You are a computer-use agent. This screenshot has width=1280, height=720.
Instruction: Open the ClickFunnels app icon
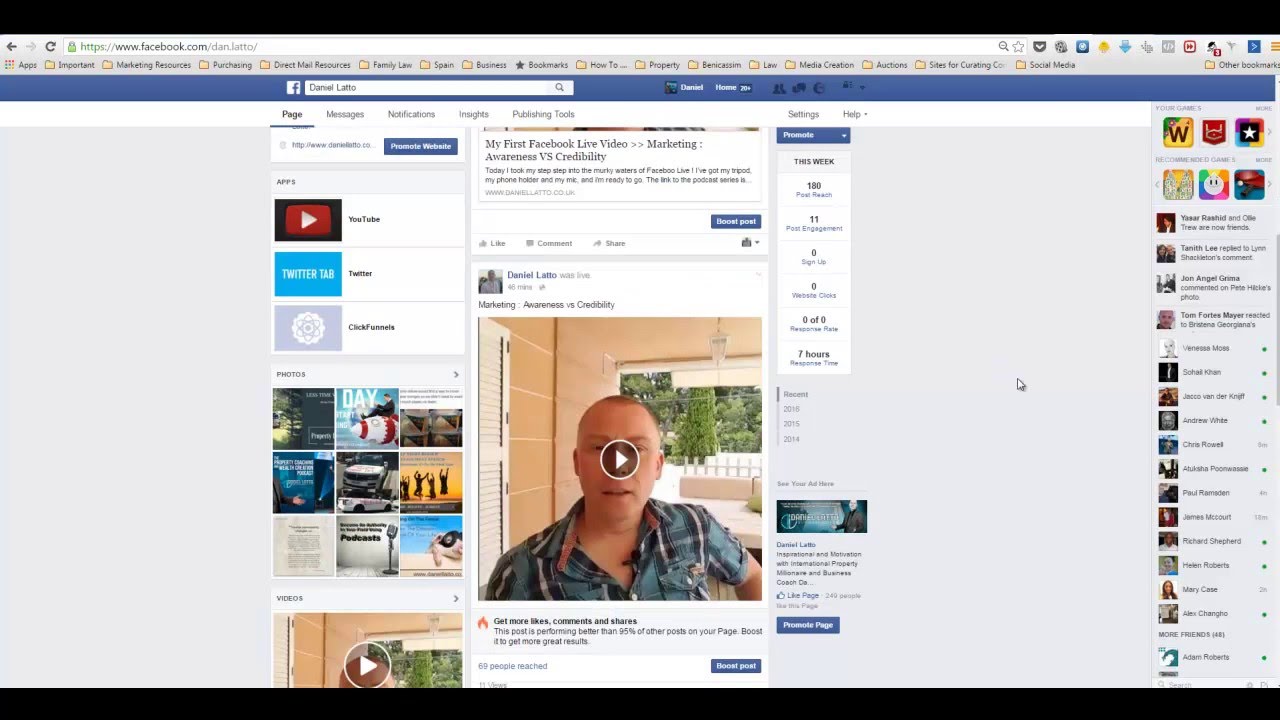point(308,328)
